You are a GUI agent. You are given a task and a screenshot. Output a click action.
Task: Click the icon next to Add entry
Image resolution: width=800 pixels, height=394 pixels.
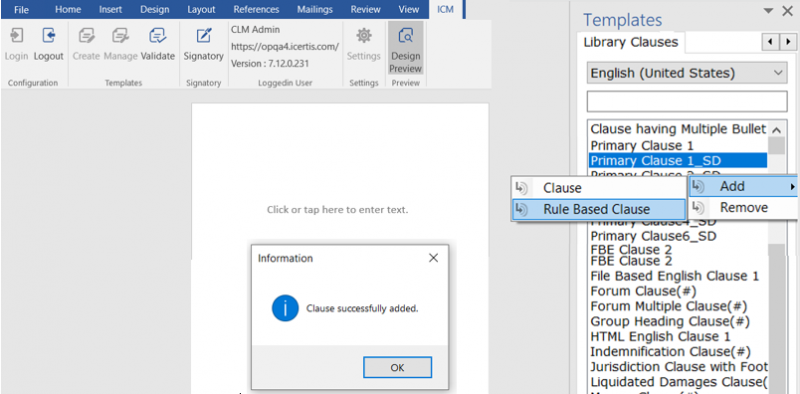[x=698, y=187]
